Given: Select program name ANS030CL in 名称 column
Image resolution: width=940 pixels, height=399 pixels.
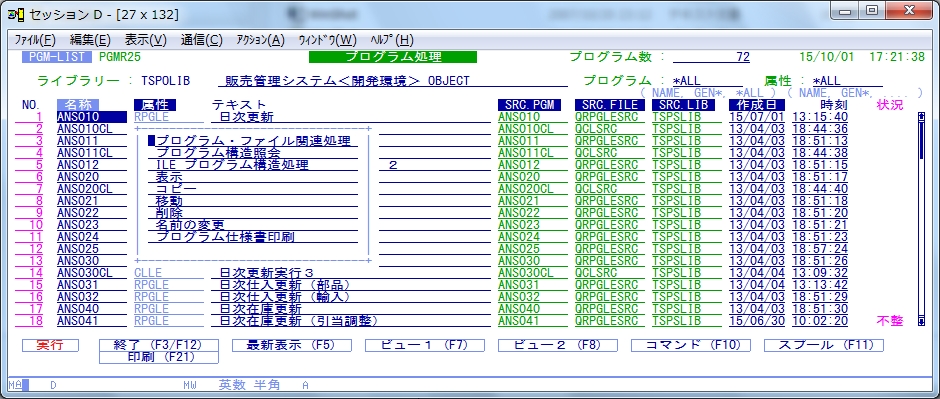Looking at the screenshot, I should pyautogui.click(x=91, y=273).
